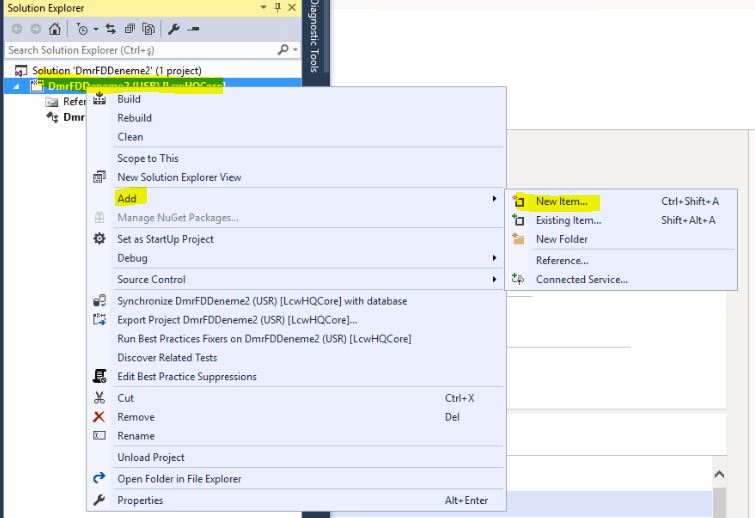The height and width of the screenshot is (518, 755).
Task: Close the Solution Explorer panel
Action: point(292,7)
